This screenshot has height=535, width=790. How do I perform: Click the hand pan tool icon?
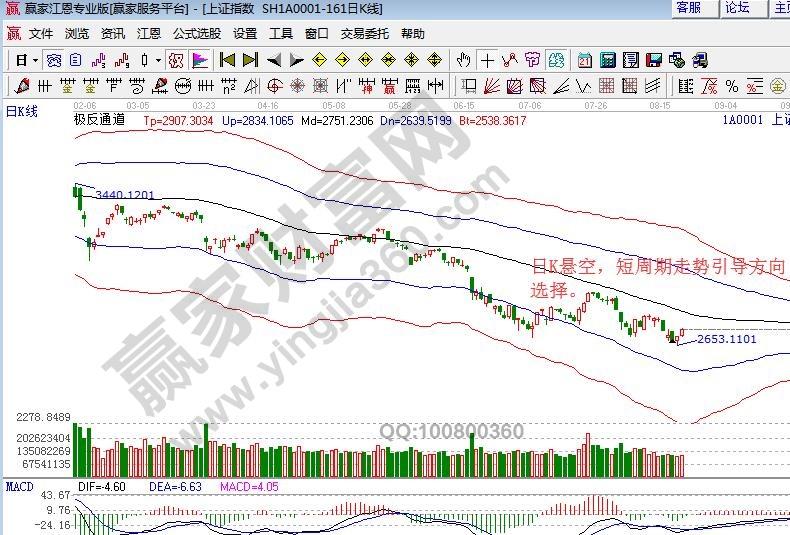pyautogui.click(x=464, y=60)
